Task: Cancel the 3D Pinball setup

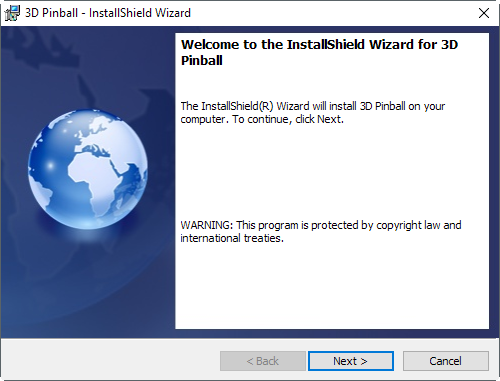Action: [x=446, y=361]
